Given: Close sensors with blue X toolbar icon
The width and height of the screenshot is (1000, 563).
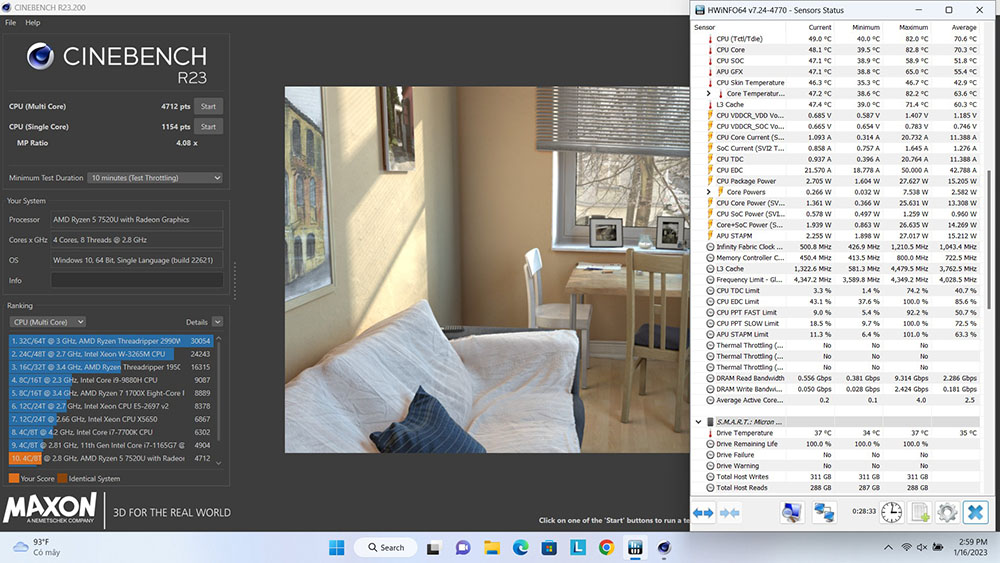Looking at the screenshot, I should point(976,512).
